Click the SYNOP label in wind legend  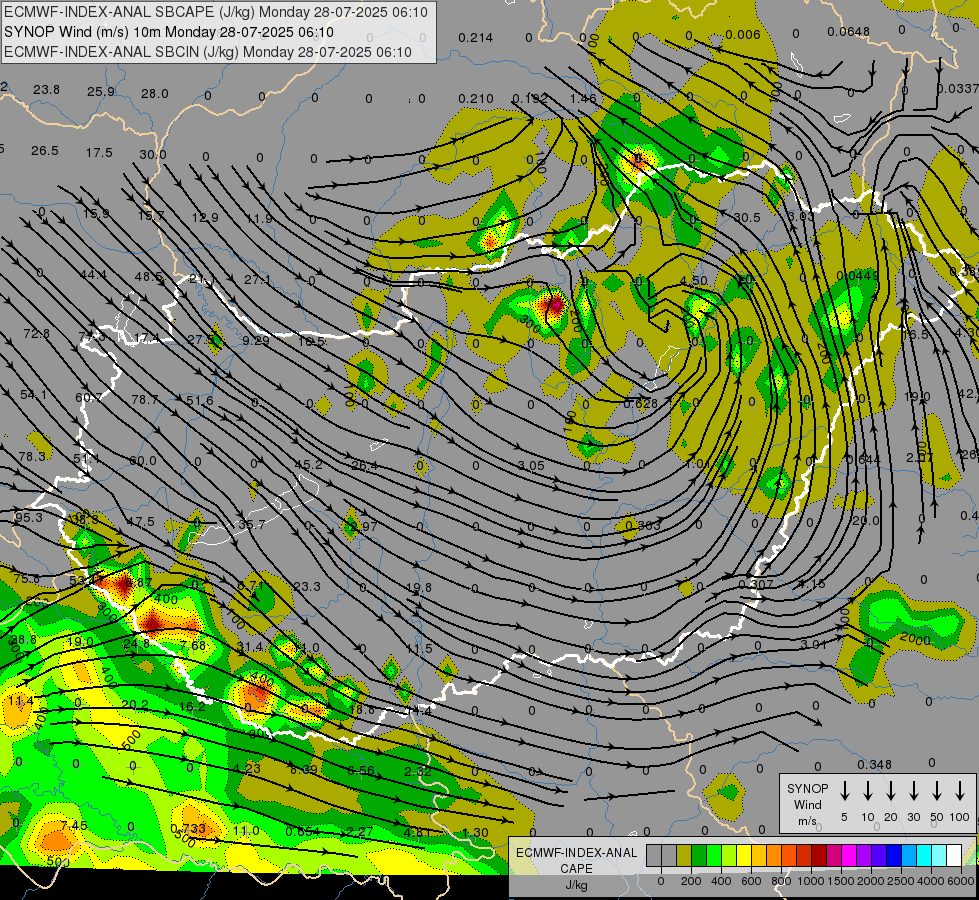click(x=807, y=789)
